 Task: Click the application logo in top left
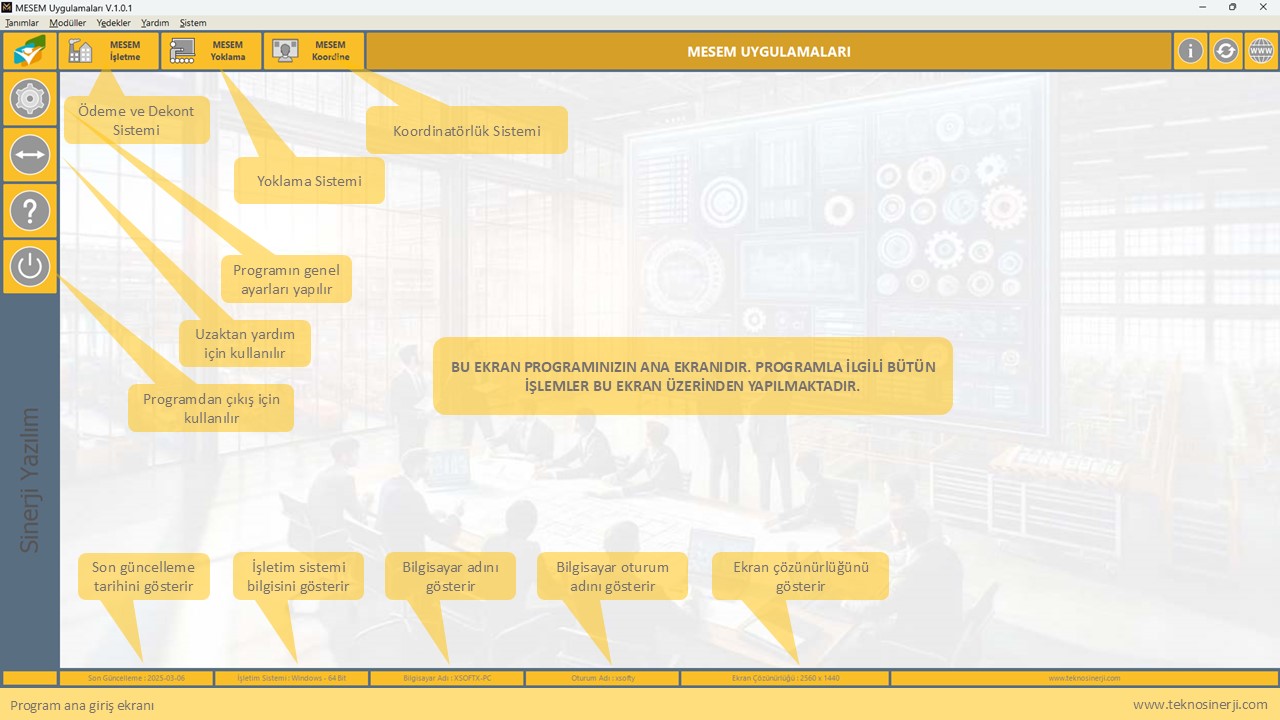(x=30, y=51)
